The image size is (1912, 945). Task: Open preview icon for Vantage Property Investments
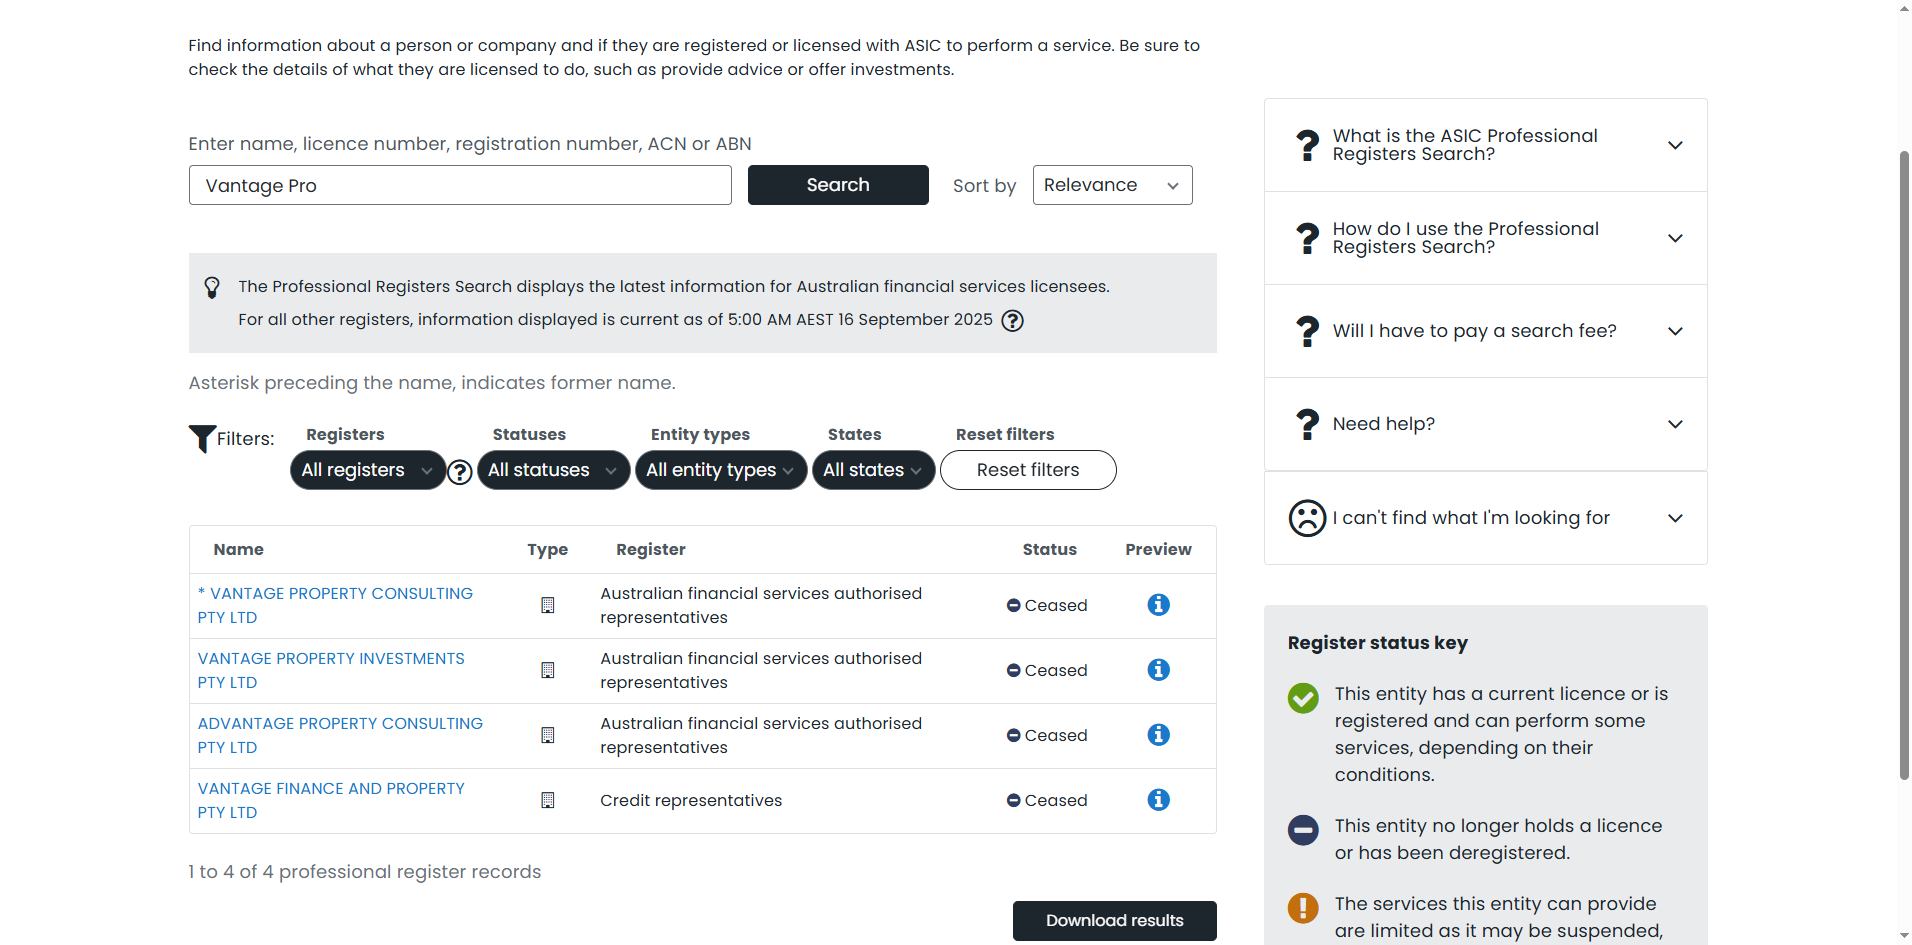(1158, 670)
